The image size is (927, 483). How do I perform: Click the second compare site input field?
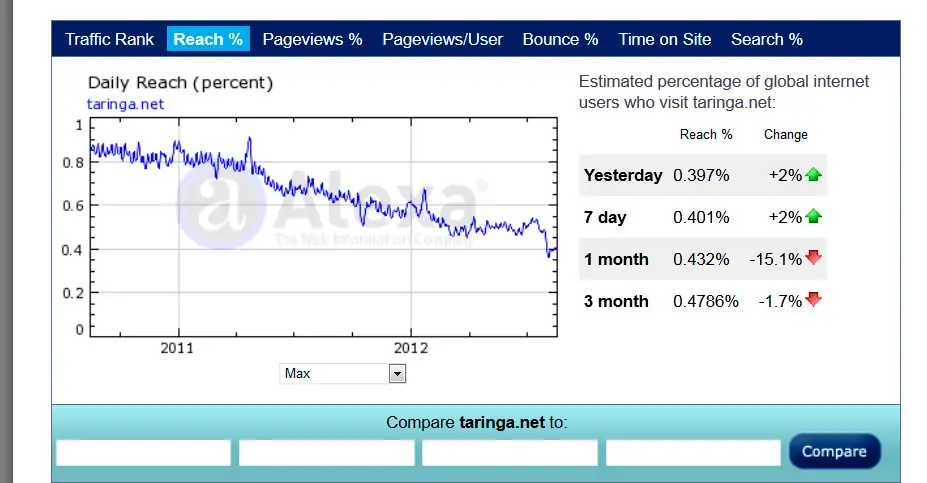point(326,453)
